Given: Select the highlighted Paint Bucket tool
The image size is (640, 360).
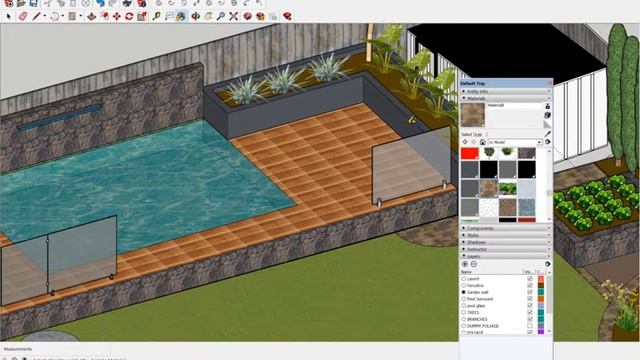Looking at the screenshot, I should 181,16.
